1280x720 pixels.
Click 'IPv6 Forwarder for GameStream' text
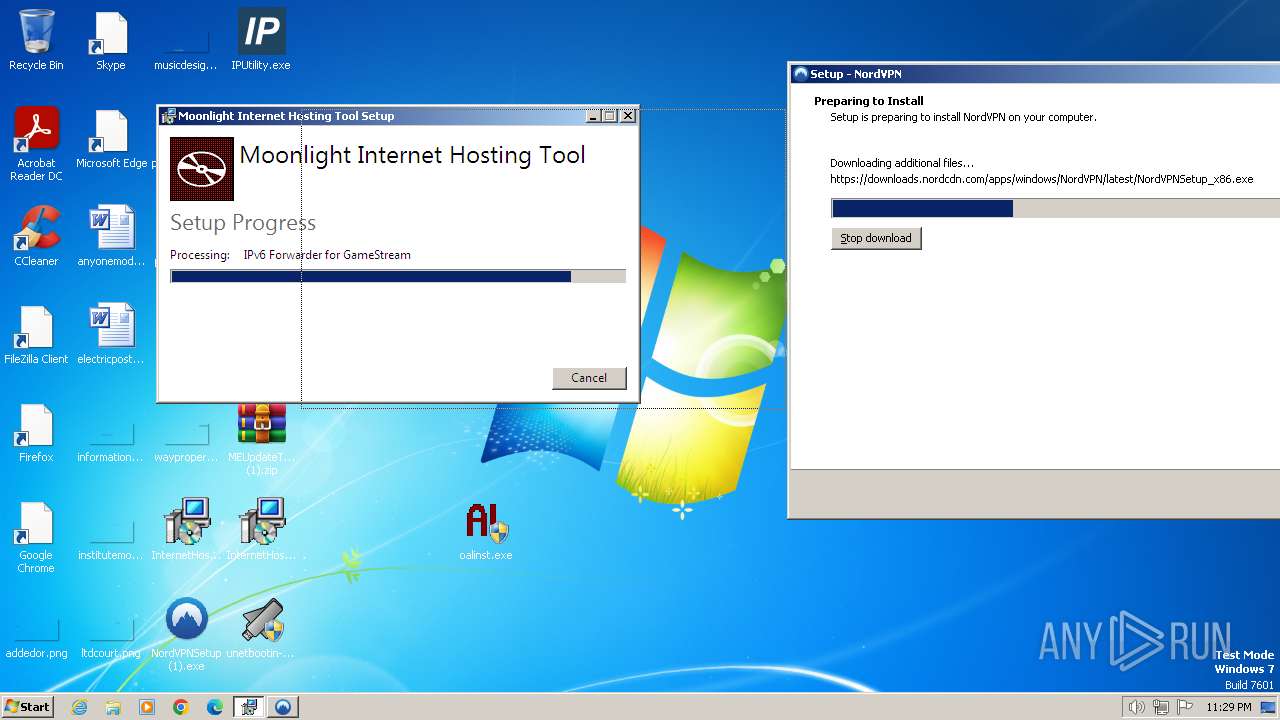pos(327,255)
